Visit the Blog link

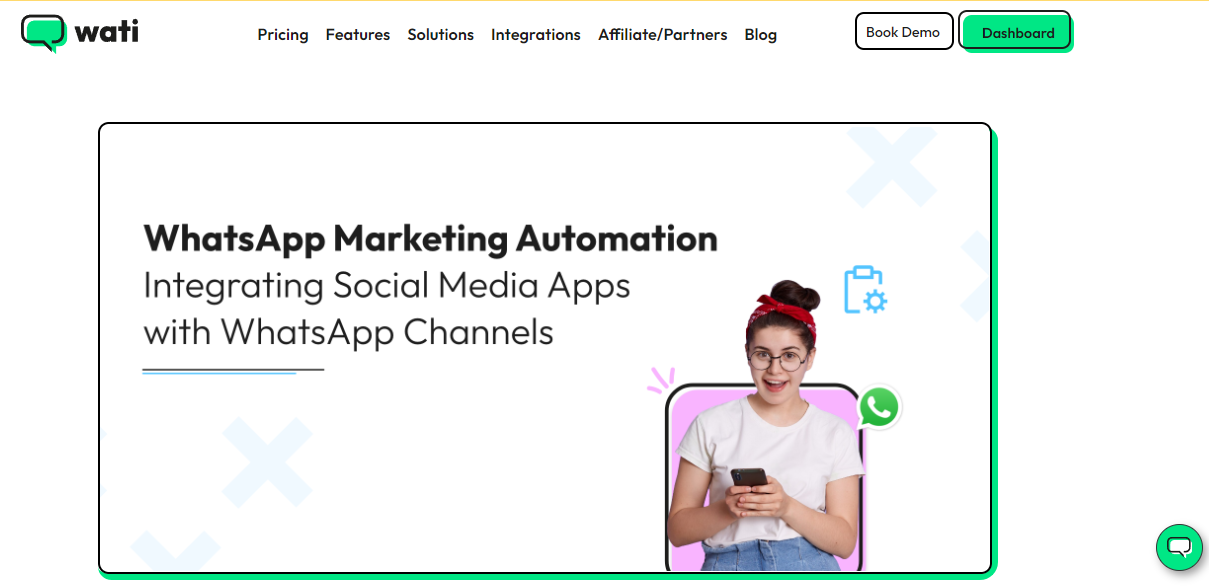(x=761, y=35)
